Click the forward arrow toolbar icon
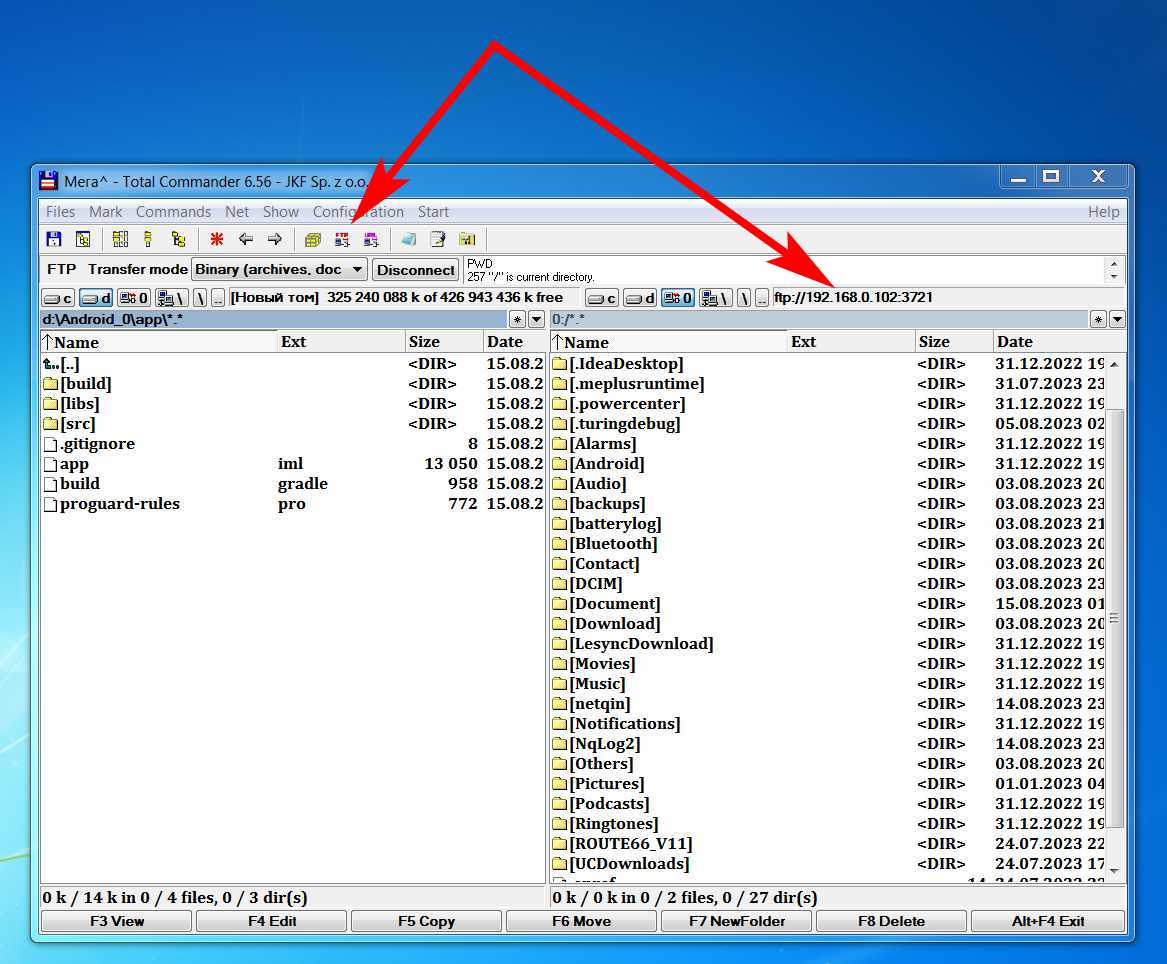 tap(274, 239)
